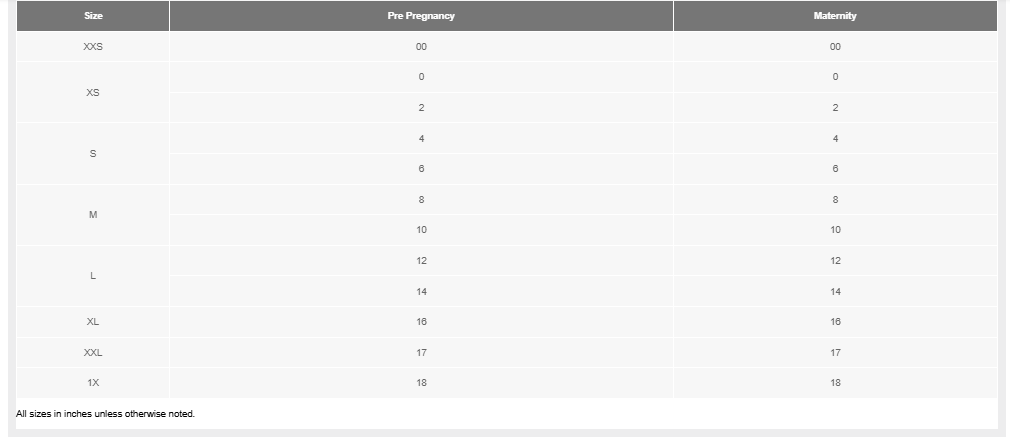This screenshot has width=1010, height=442.
Task: Select the S size cell
Action: (x=93, y=153)
